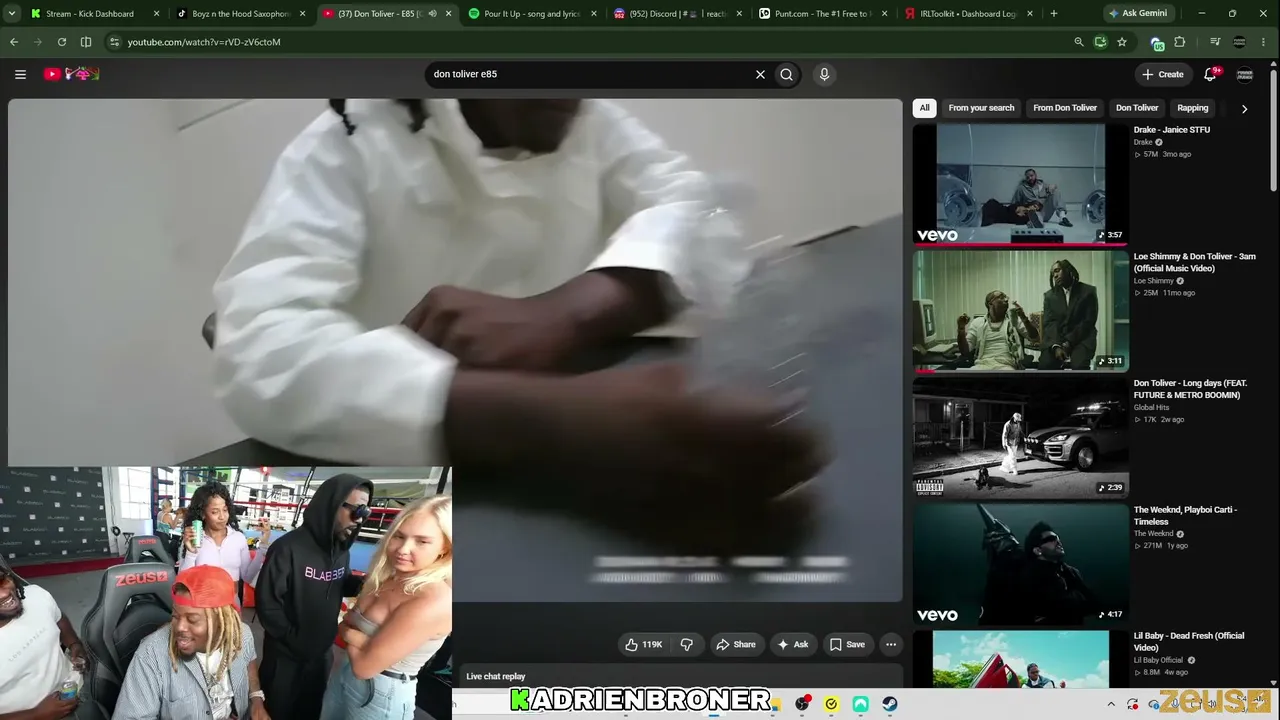Clear the search text with the X

[x=760, y=74]
